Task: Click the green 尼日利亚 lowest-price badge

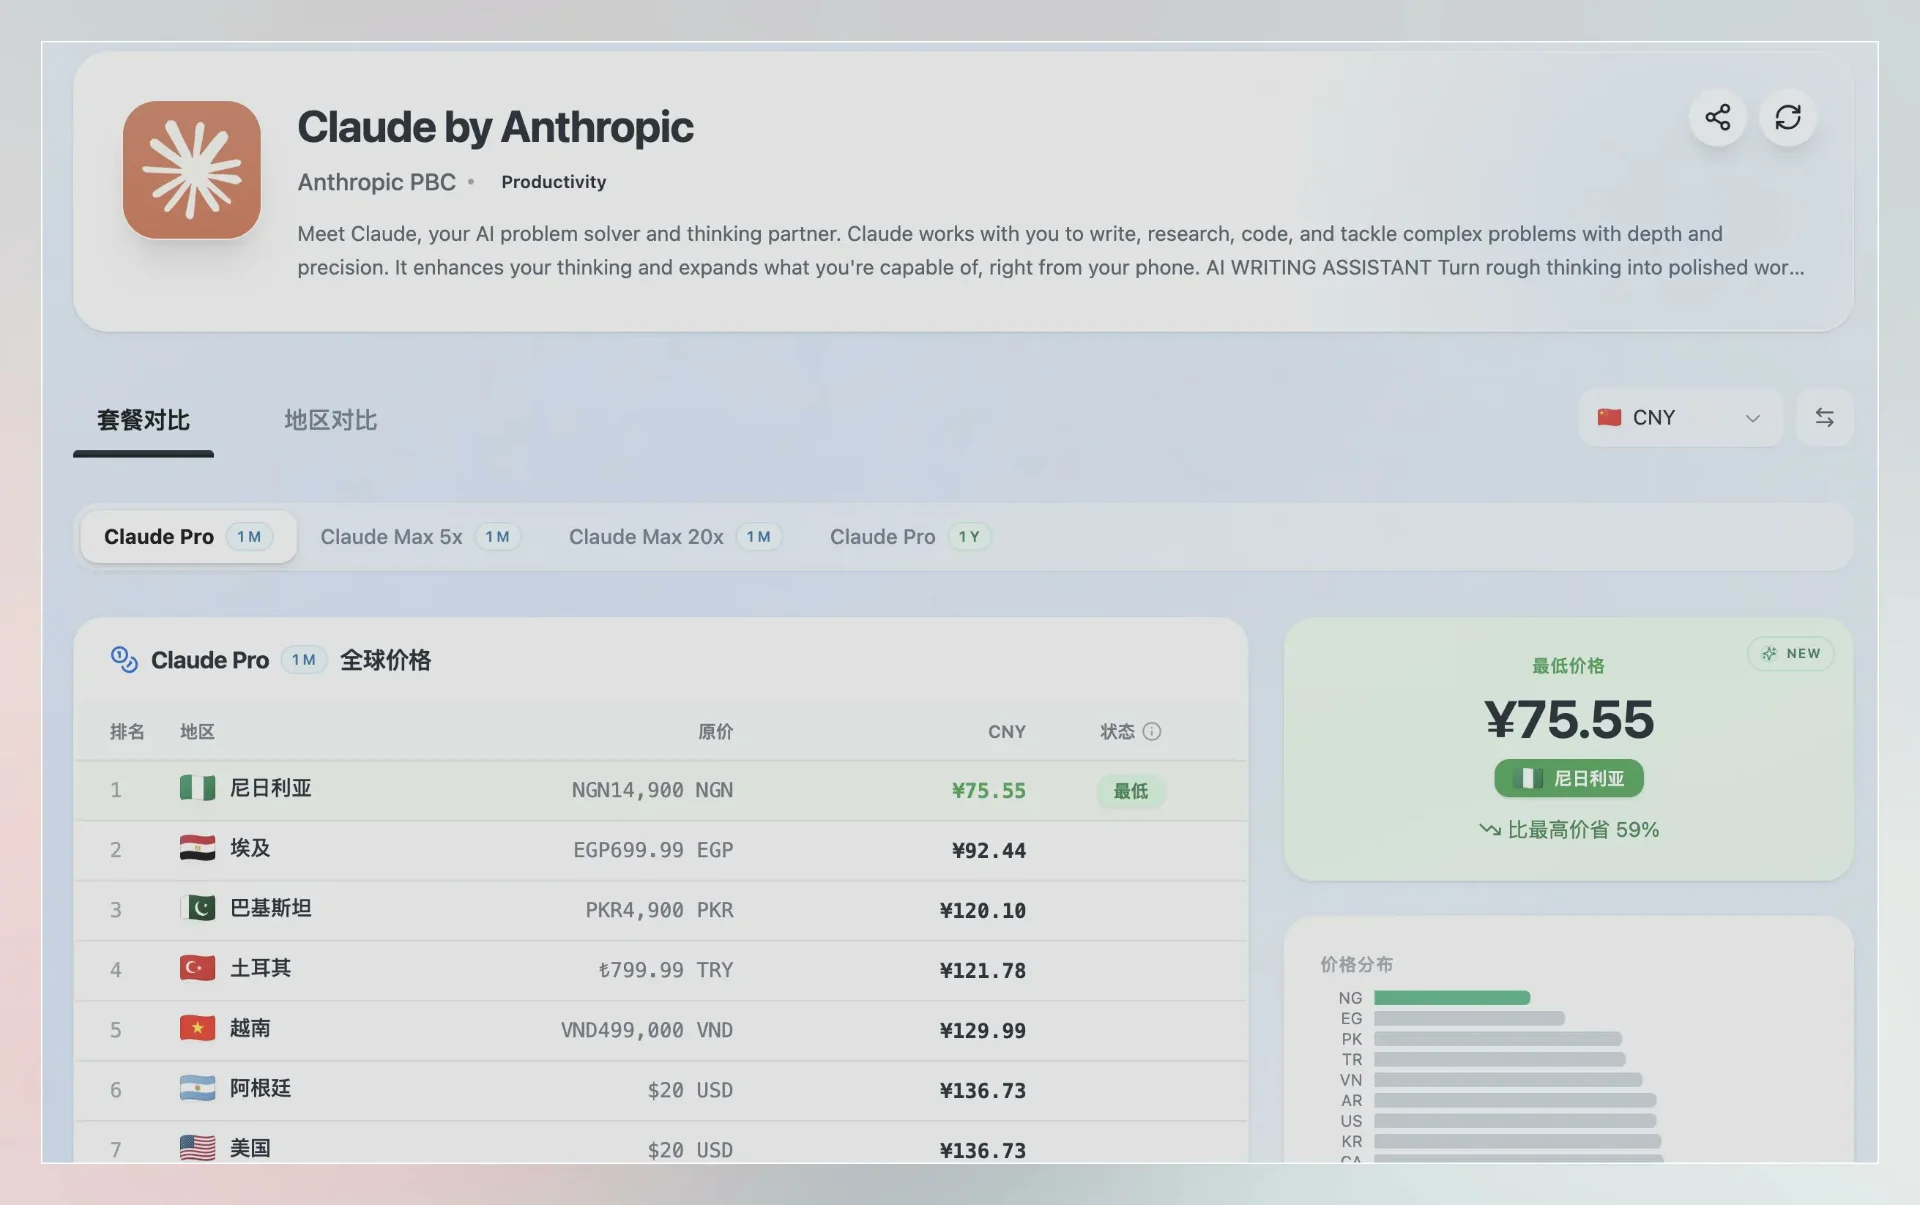Action: [x=1569, y=779]
